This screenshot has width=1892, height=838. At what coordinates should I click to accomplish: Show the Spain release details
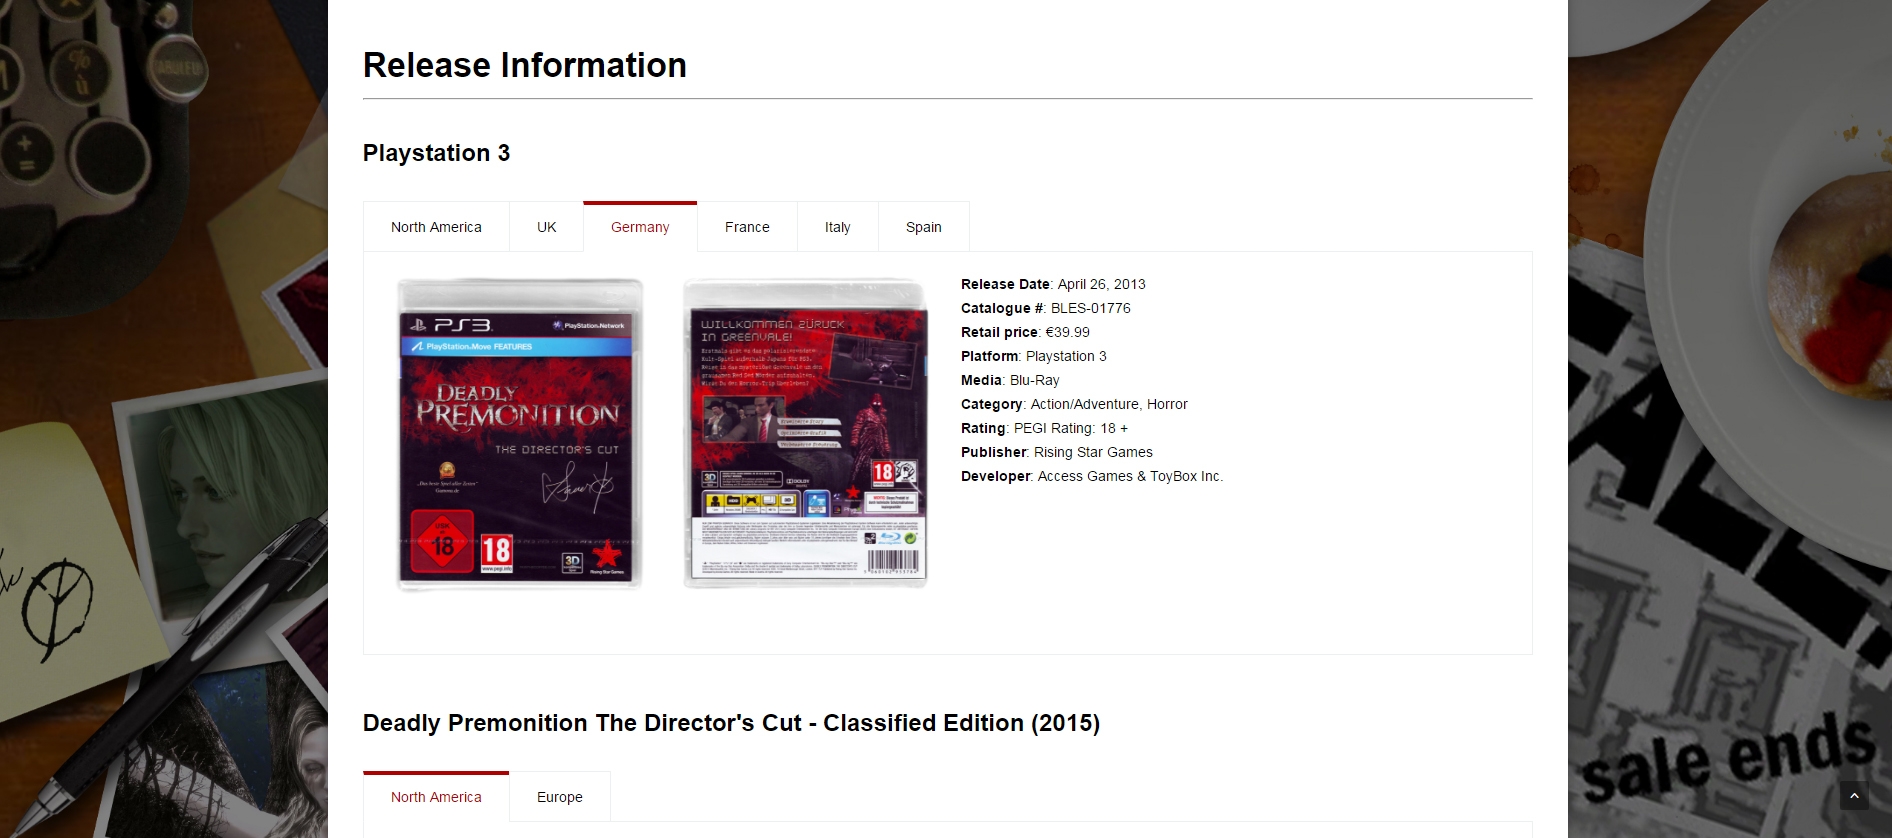pyautogui.click(x=923, y=227)
